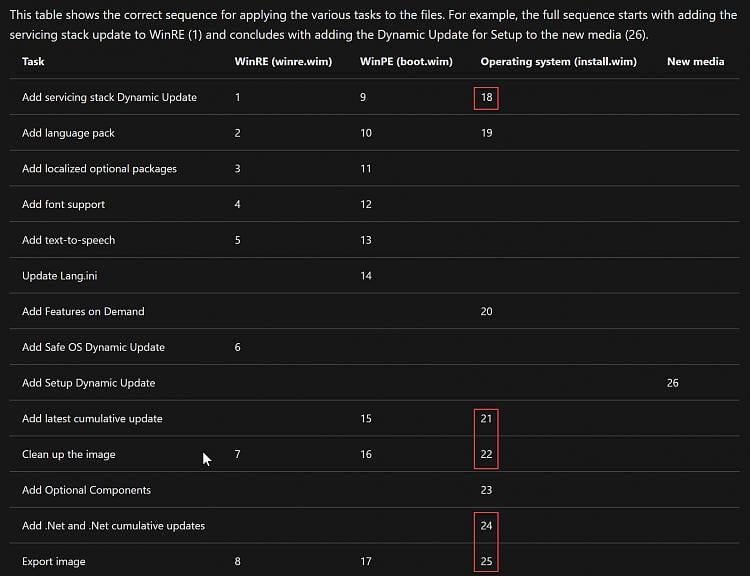Click the Add text-to-speech task
Image resolution: width=750 pixels, height=576 pixels.
point(68,240)
